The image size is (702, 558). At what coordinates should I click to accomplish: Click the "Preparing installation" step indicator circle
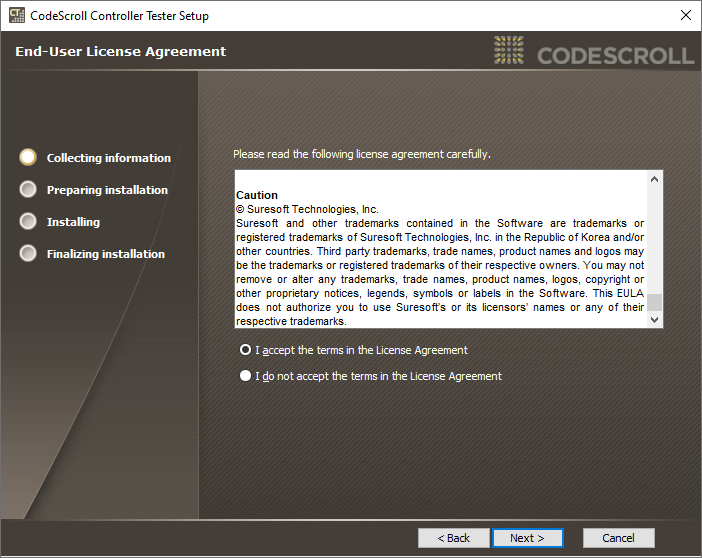[28, 189]
